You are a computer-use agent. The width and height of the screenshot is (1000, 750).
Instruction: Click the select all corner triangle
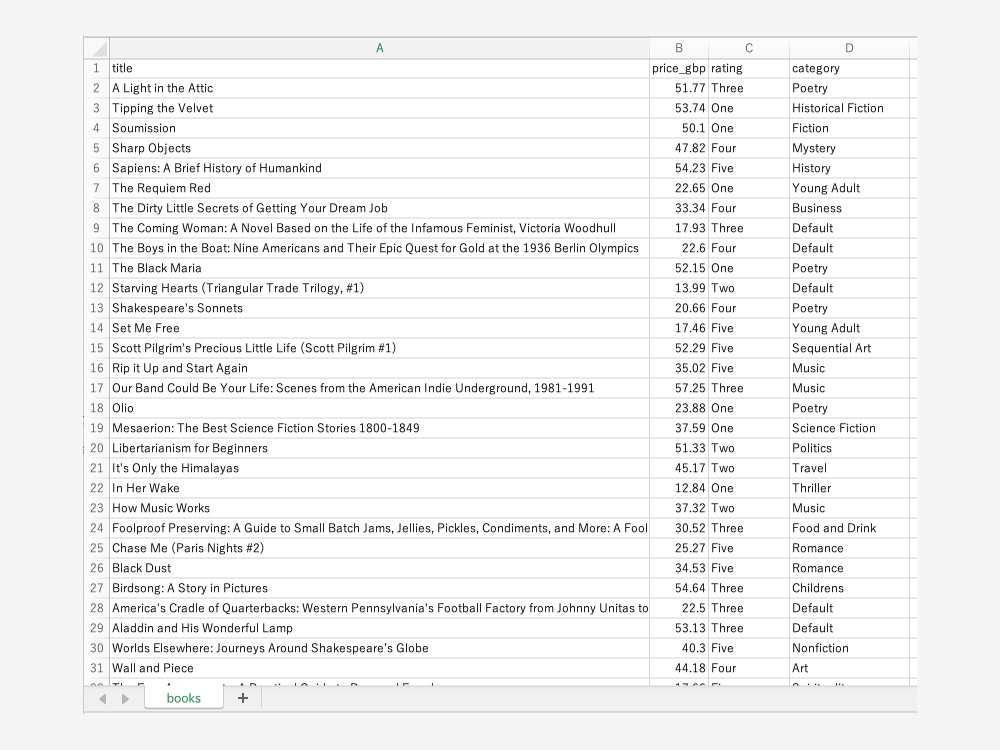tap(99, 48)
